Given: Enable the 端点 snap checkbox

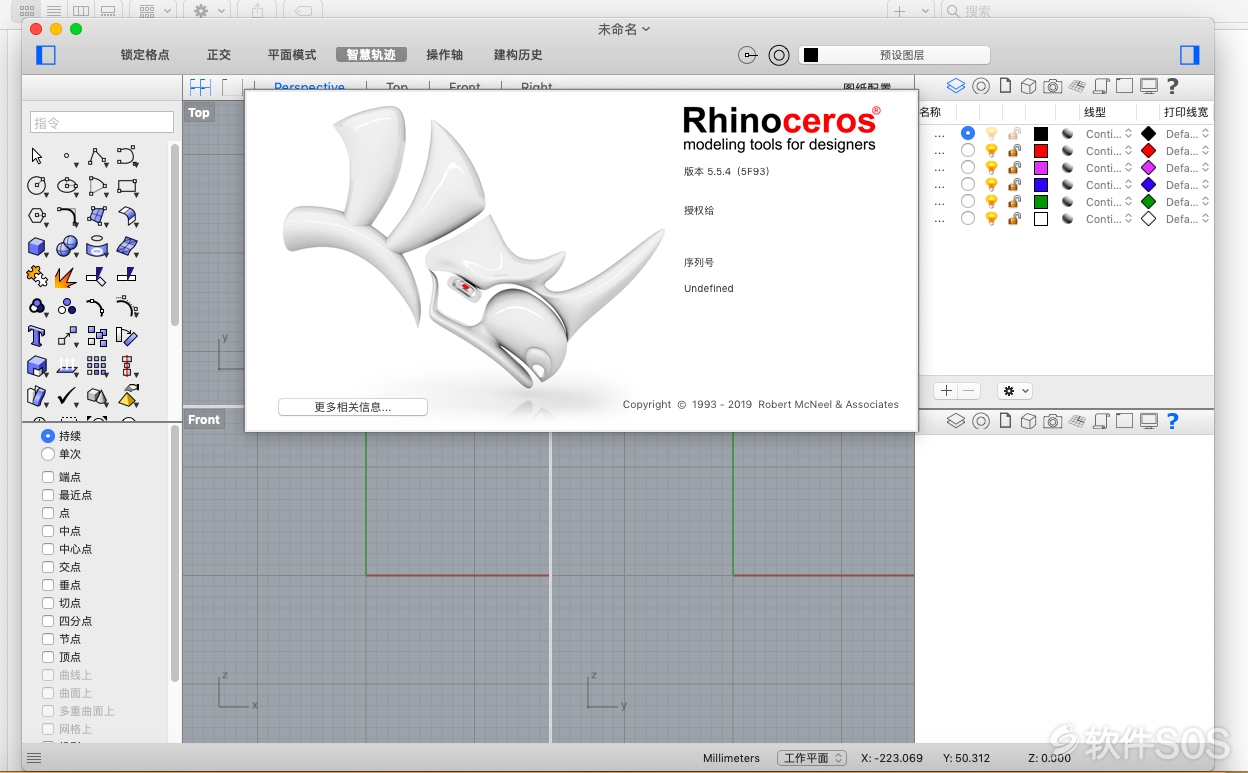Looking at the screenshot, I should (48, 477).
